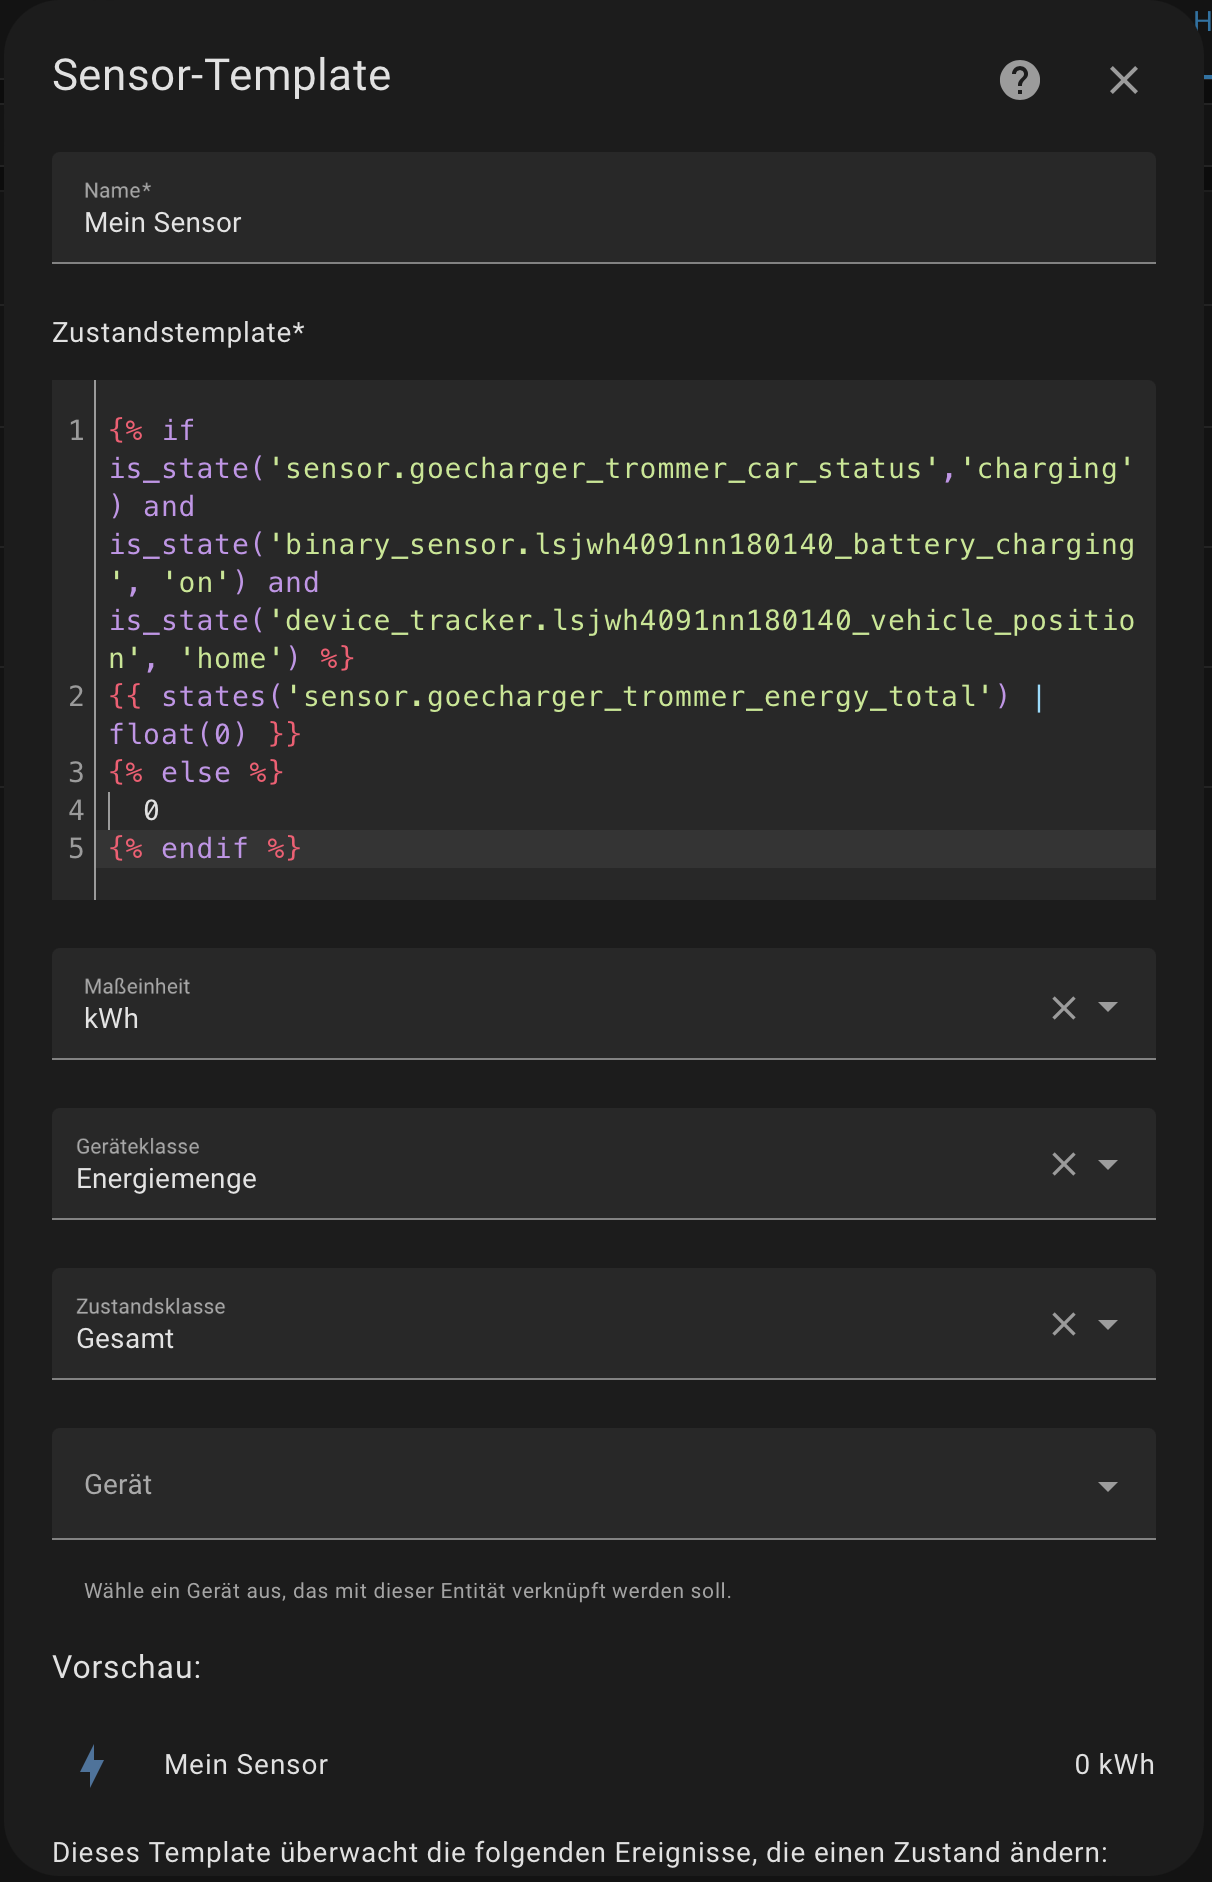Click the Name field containing Mein Sensor
The image size is (1212, 1882).
click(x=604, y=208)
